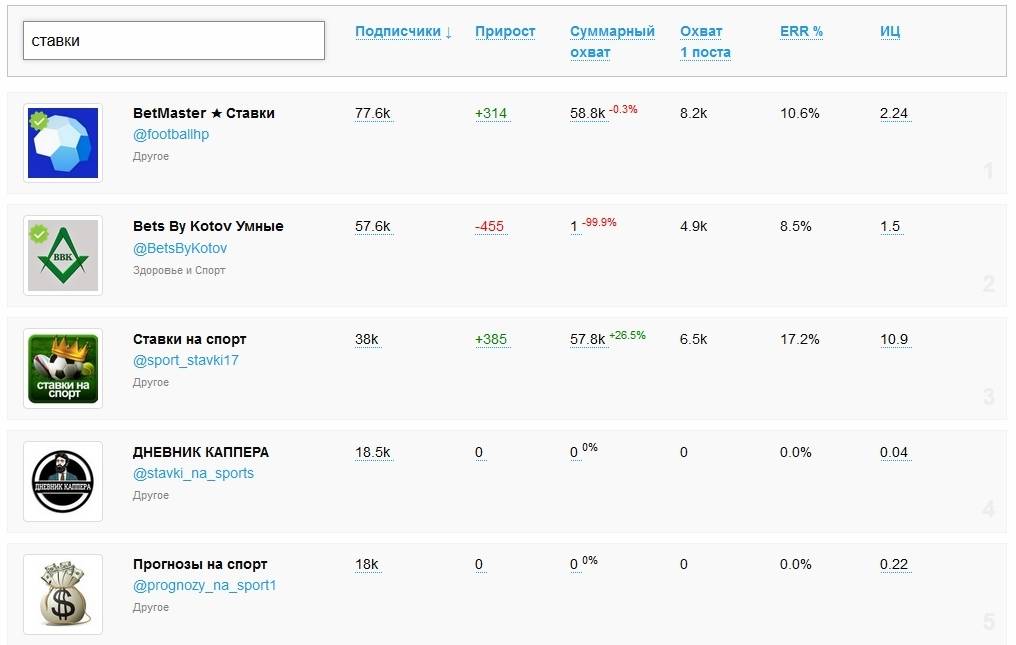
Task: Open @stavki_na_sports channel link
Action: point(193,474)
